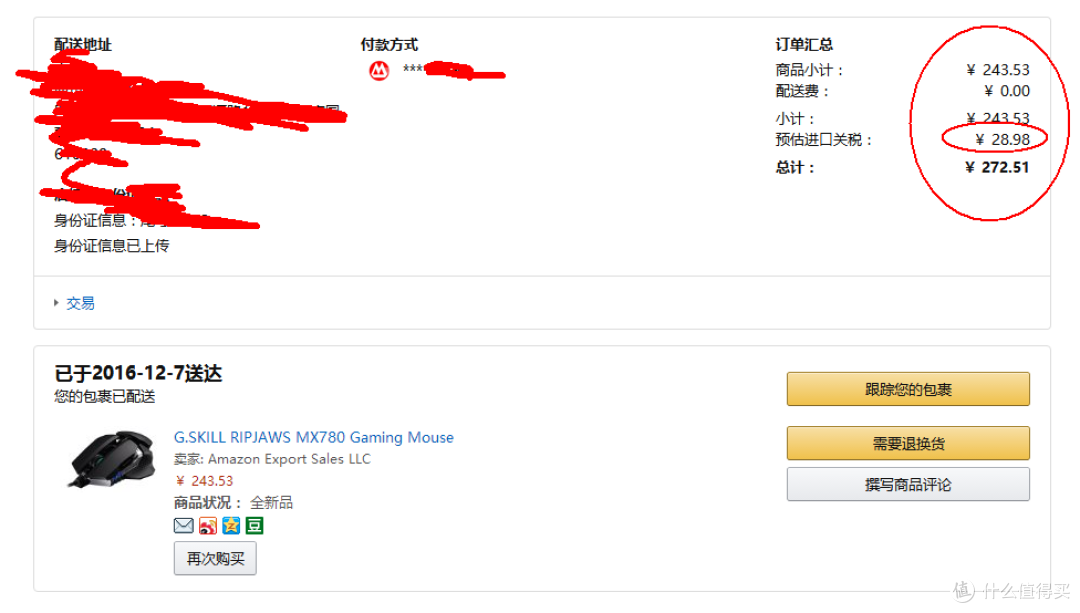This screenshot has width=1080, height=613.
Task: Click the shipping fee amount ¥0.00
Action: [x=1006, y=91]
